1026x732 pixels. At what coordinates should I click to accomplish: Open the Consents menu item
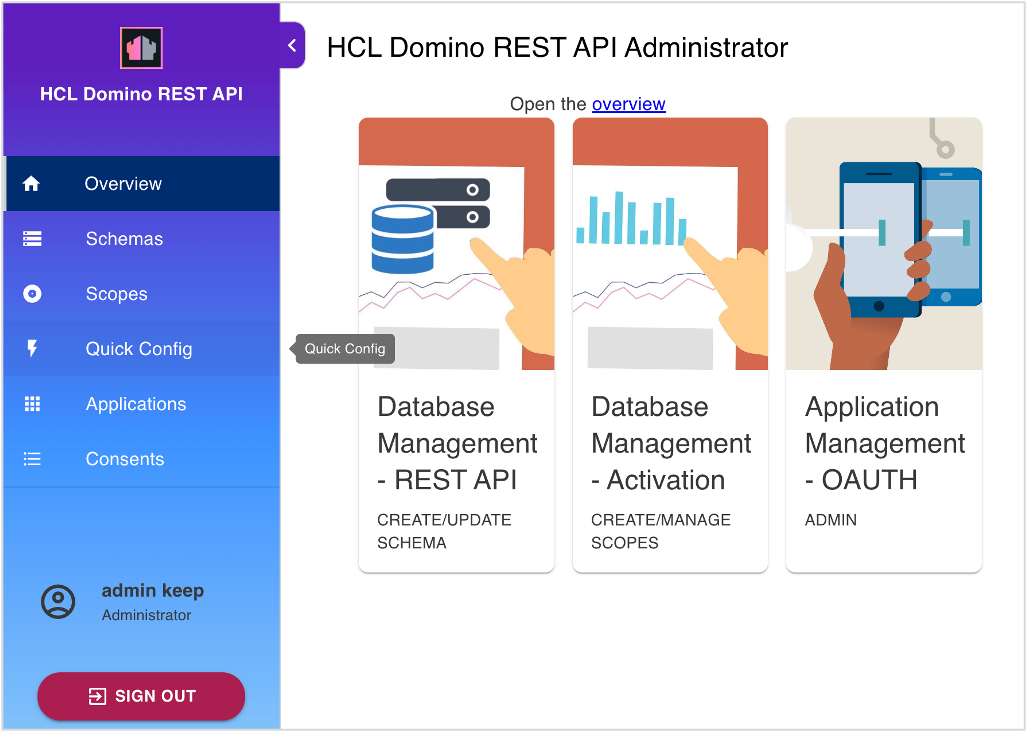click(142, 459)
